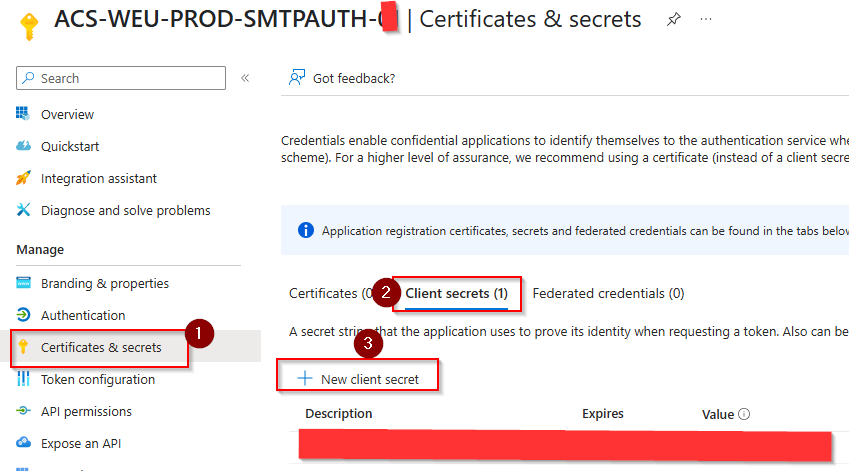Type in the sidebar Search box
The height and width of the screenshot is (471, 849).
130,78
